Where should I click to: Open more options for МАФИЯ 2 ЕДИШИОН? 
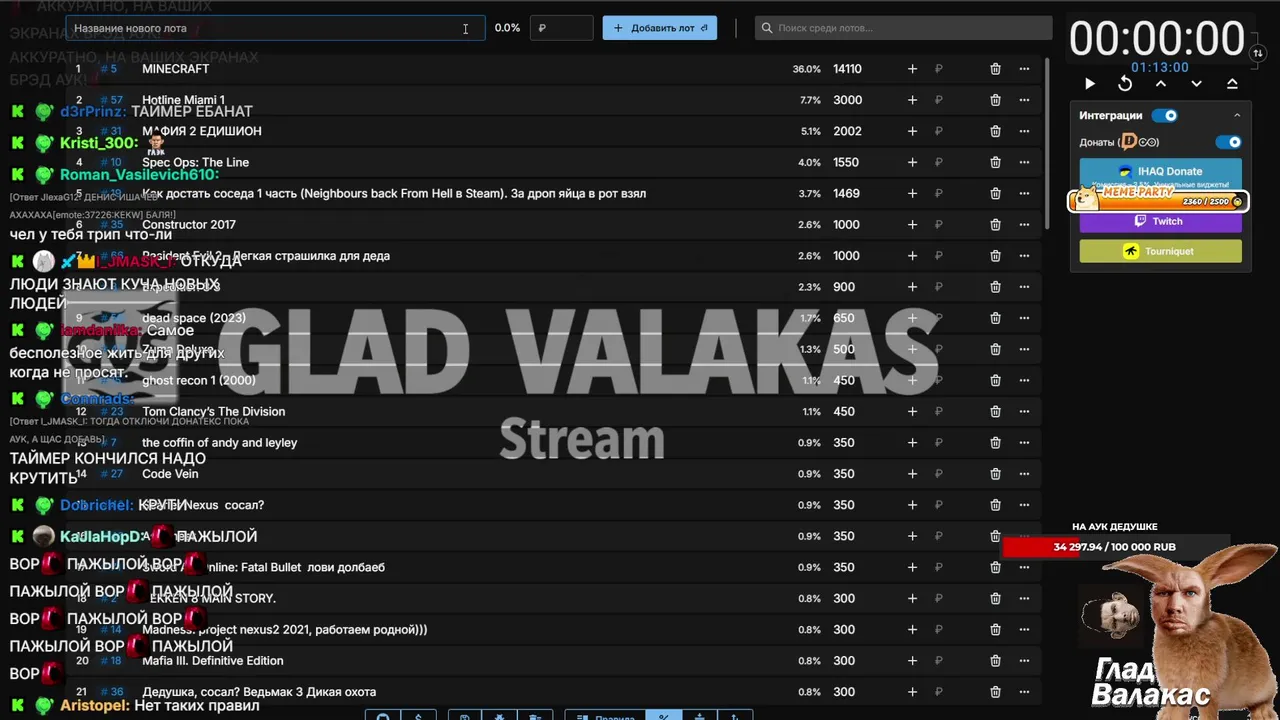[x=1024, y=131]
